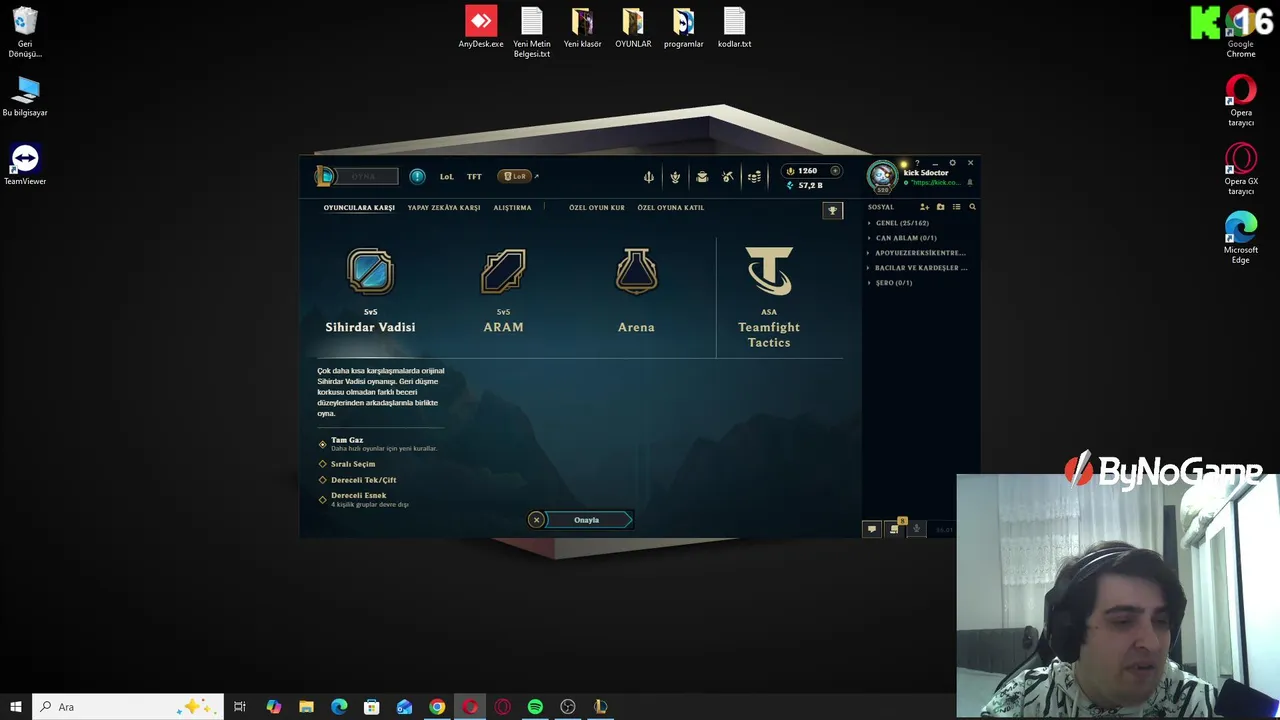Viewport: 1280px width, 720px height.
Task: Open Google Chrome from the taskbar
Action: point(437,707)
